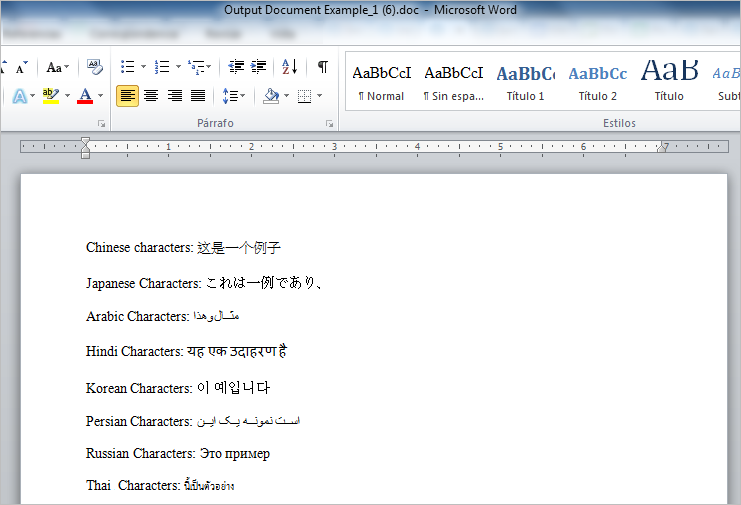The height and width of the screenshot is (505, 741).
Task: Click the clear formatting eraser icon
Action: click(x=95, y=67)
